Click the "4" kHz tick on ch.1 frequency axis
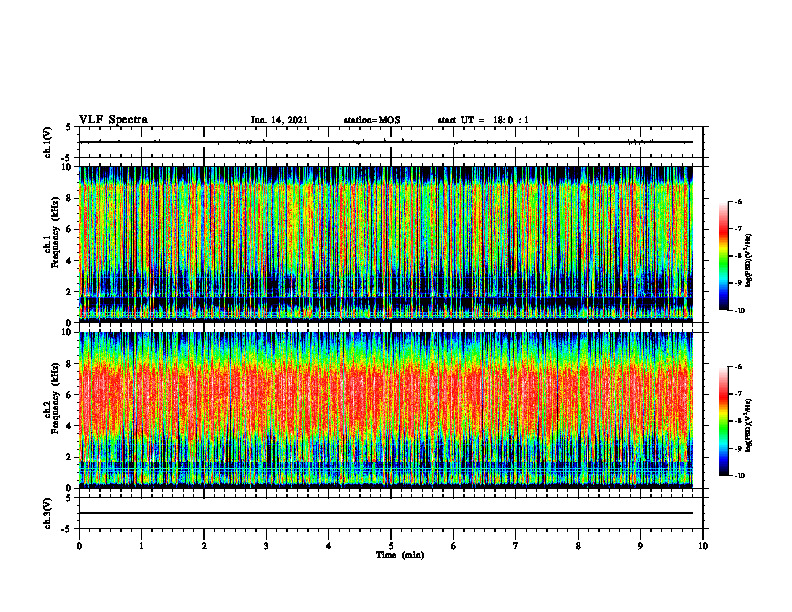Image resolution: width=792 pixels, height=612 pixels. tap(69, 261)
